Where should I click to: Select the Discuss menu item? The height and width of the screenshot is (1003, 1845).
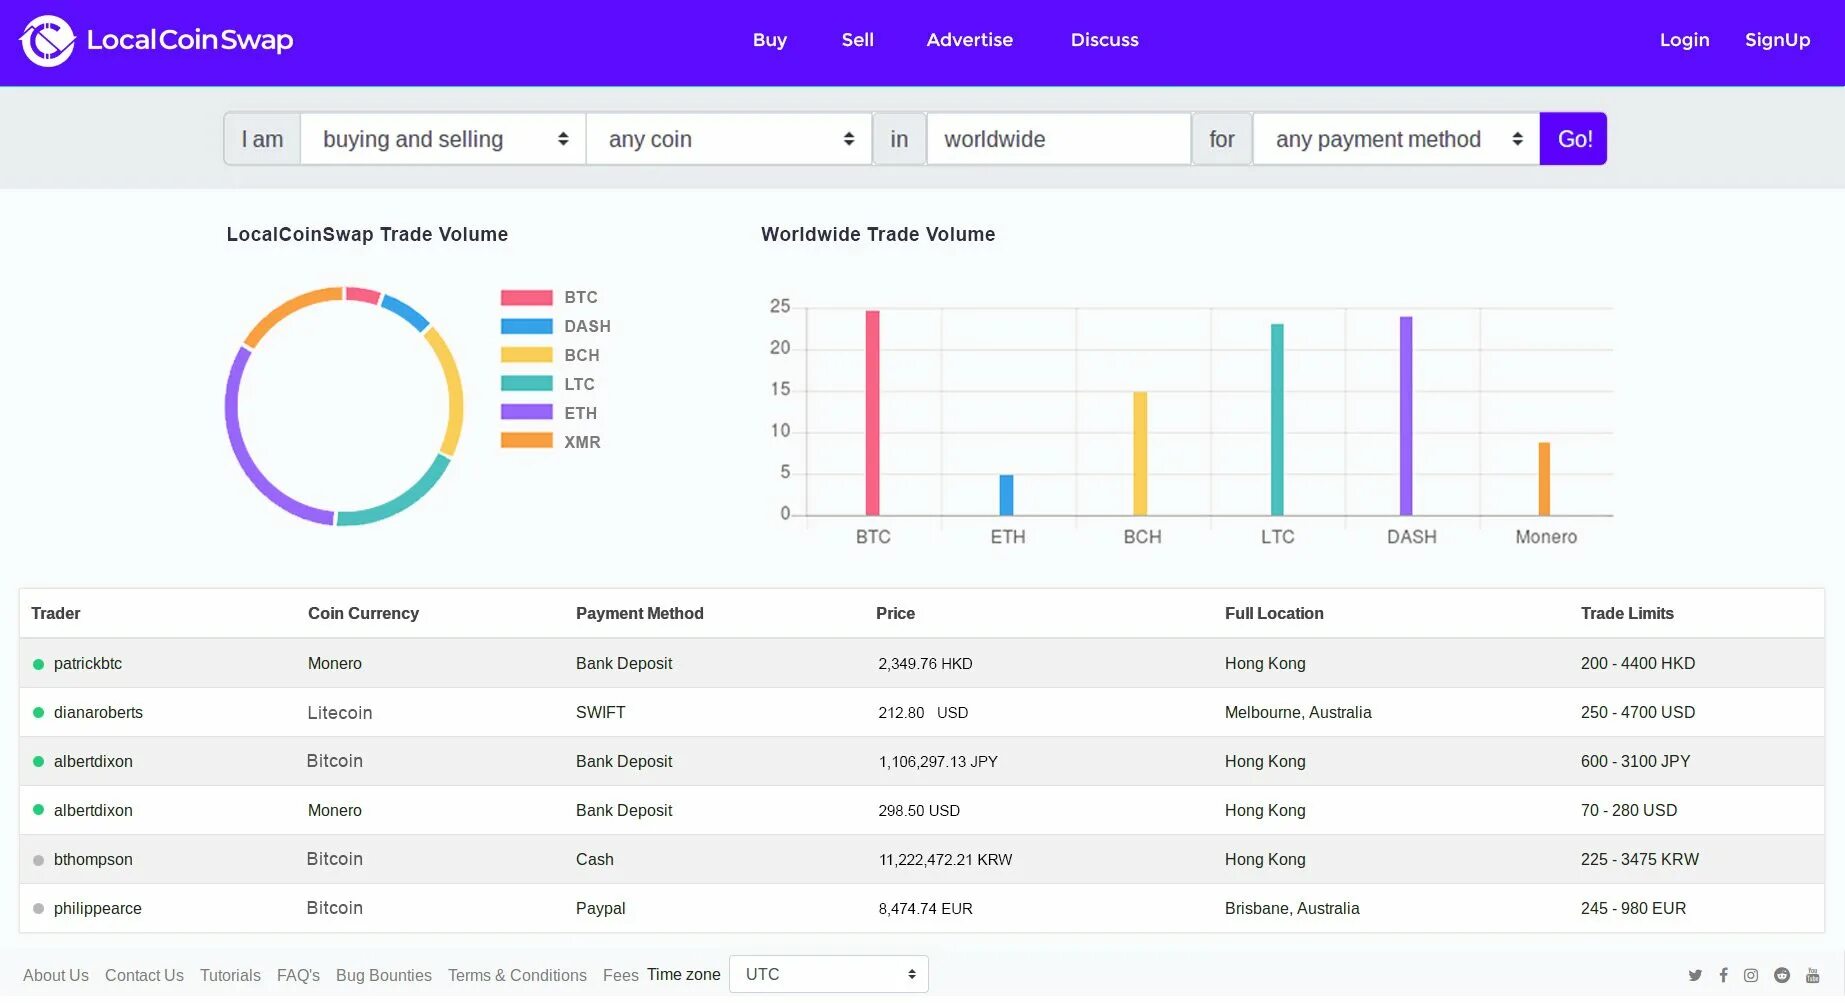click(x=1104, y=40)
